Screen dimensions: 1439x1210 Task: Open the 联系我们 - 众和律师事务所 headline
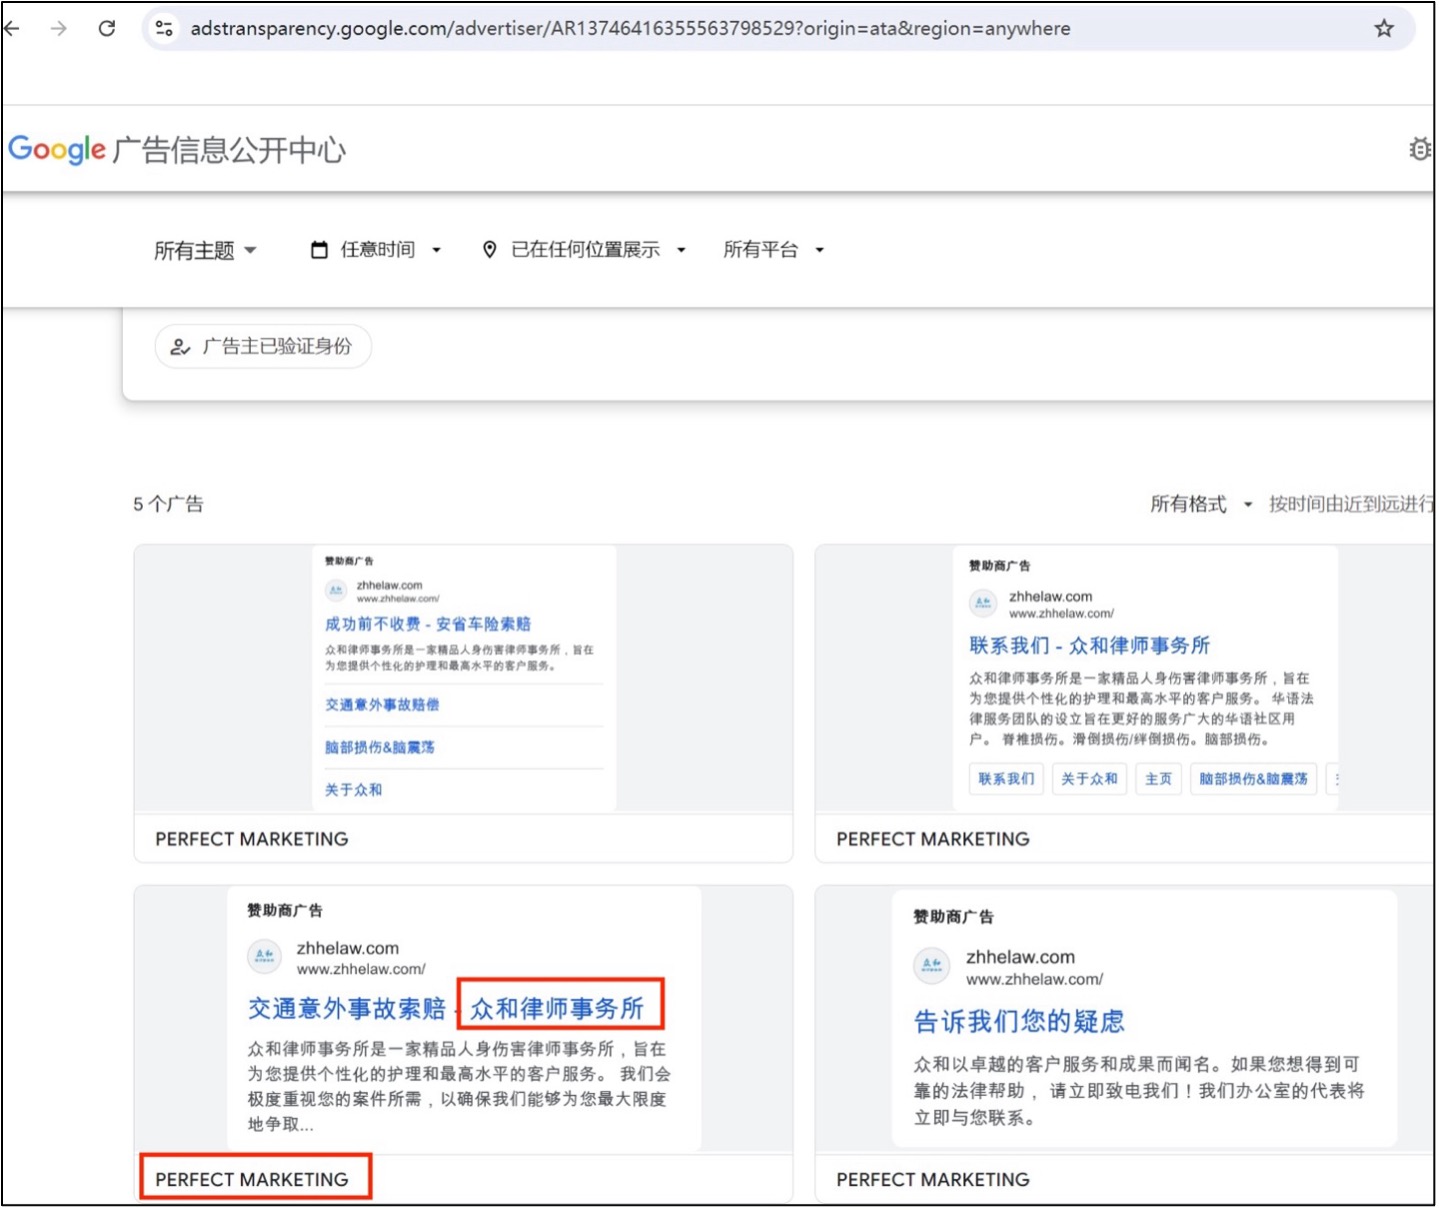(x=1089, y=645)
